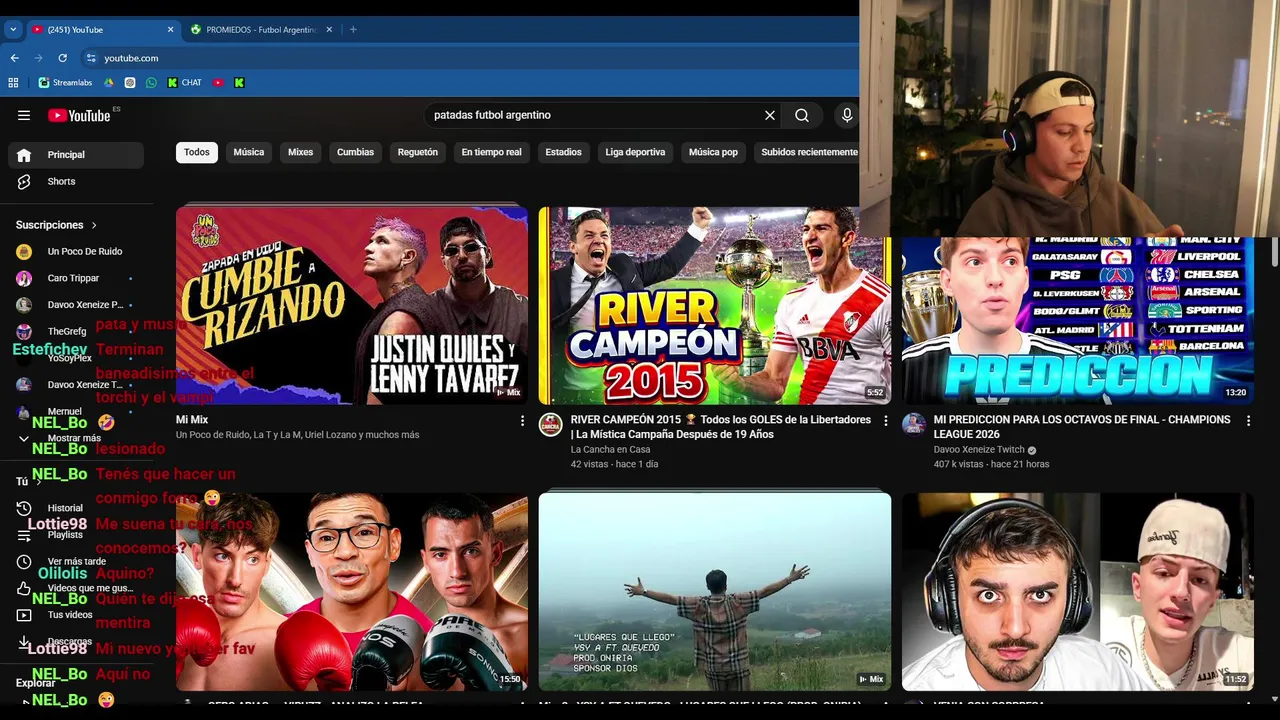Image resolution: width=1280 pixels, height=720 pixels.
Task: Select the Reguetón filter chip
Action: 418,152
